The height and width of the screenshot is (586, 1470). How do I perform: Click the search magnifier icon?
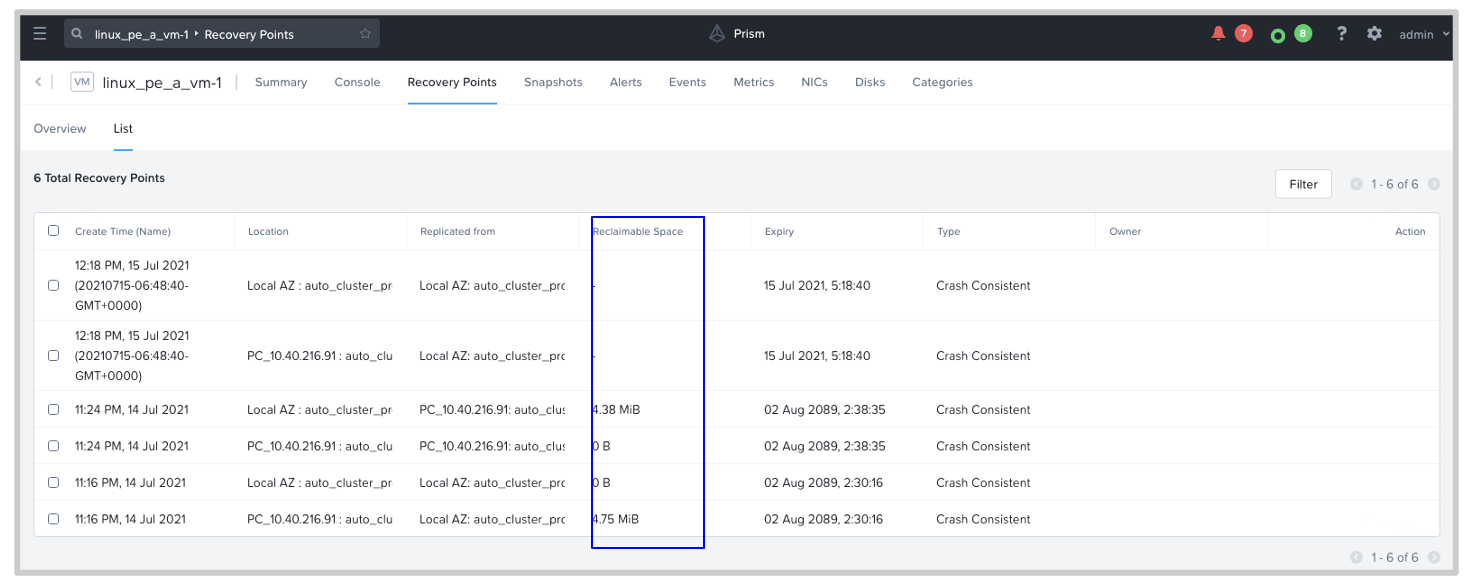pos(77,34)
